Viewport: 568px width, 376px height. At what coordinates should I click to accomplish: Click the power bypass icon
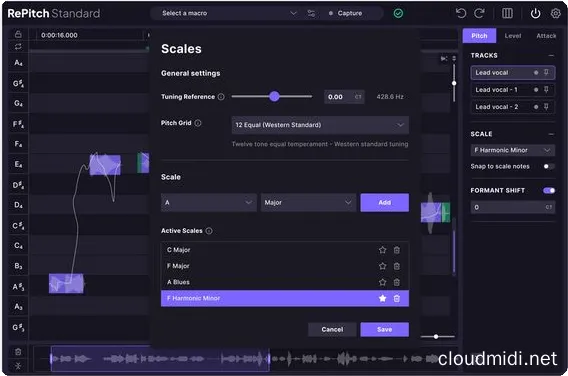535,13
